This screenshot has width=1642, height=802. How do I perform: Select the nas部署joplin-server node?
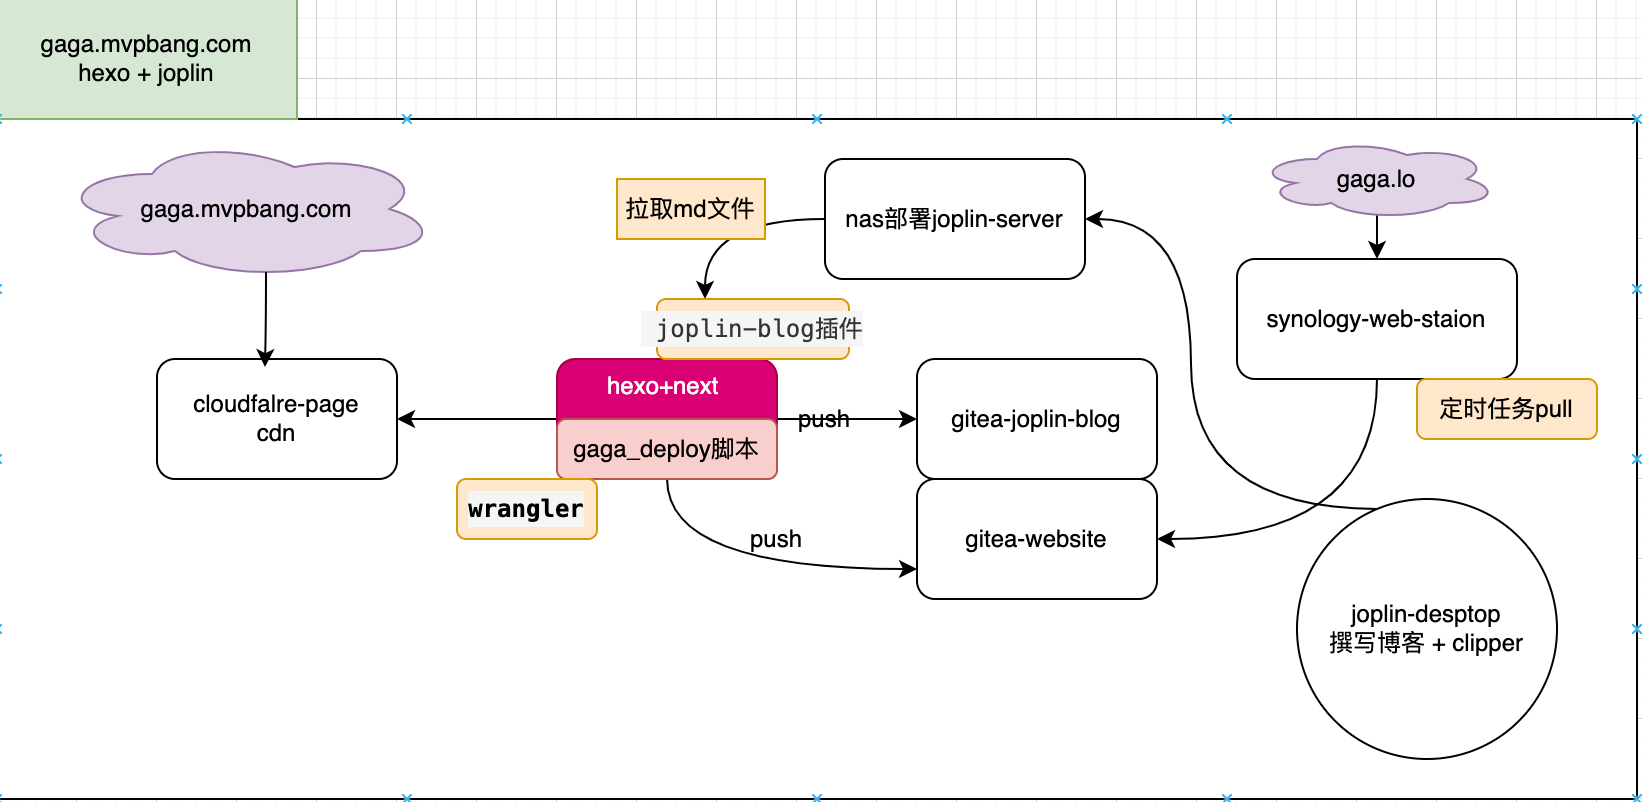click(954, 219)
